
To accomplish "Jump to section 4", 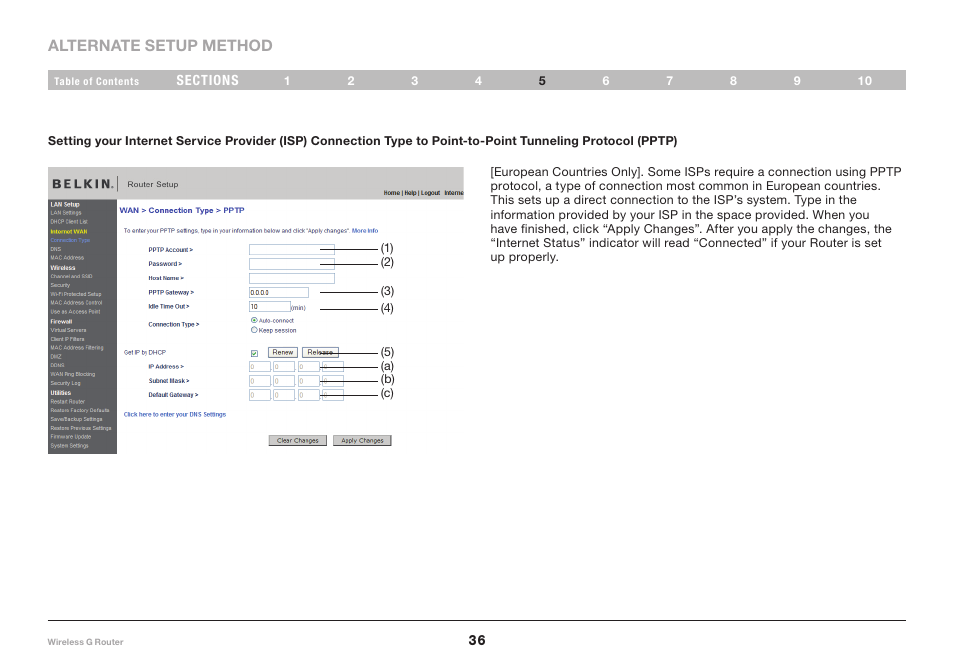I will pyautogui.click(x=478, y=81).
